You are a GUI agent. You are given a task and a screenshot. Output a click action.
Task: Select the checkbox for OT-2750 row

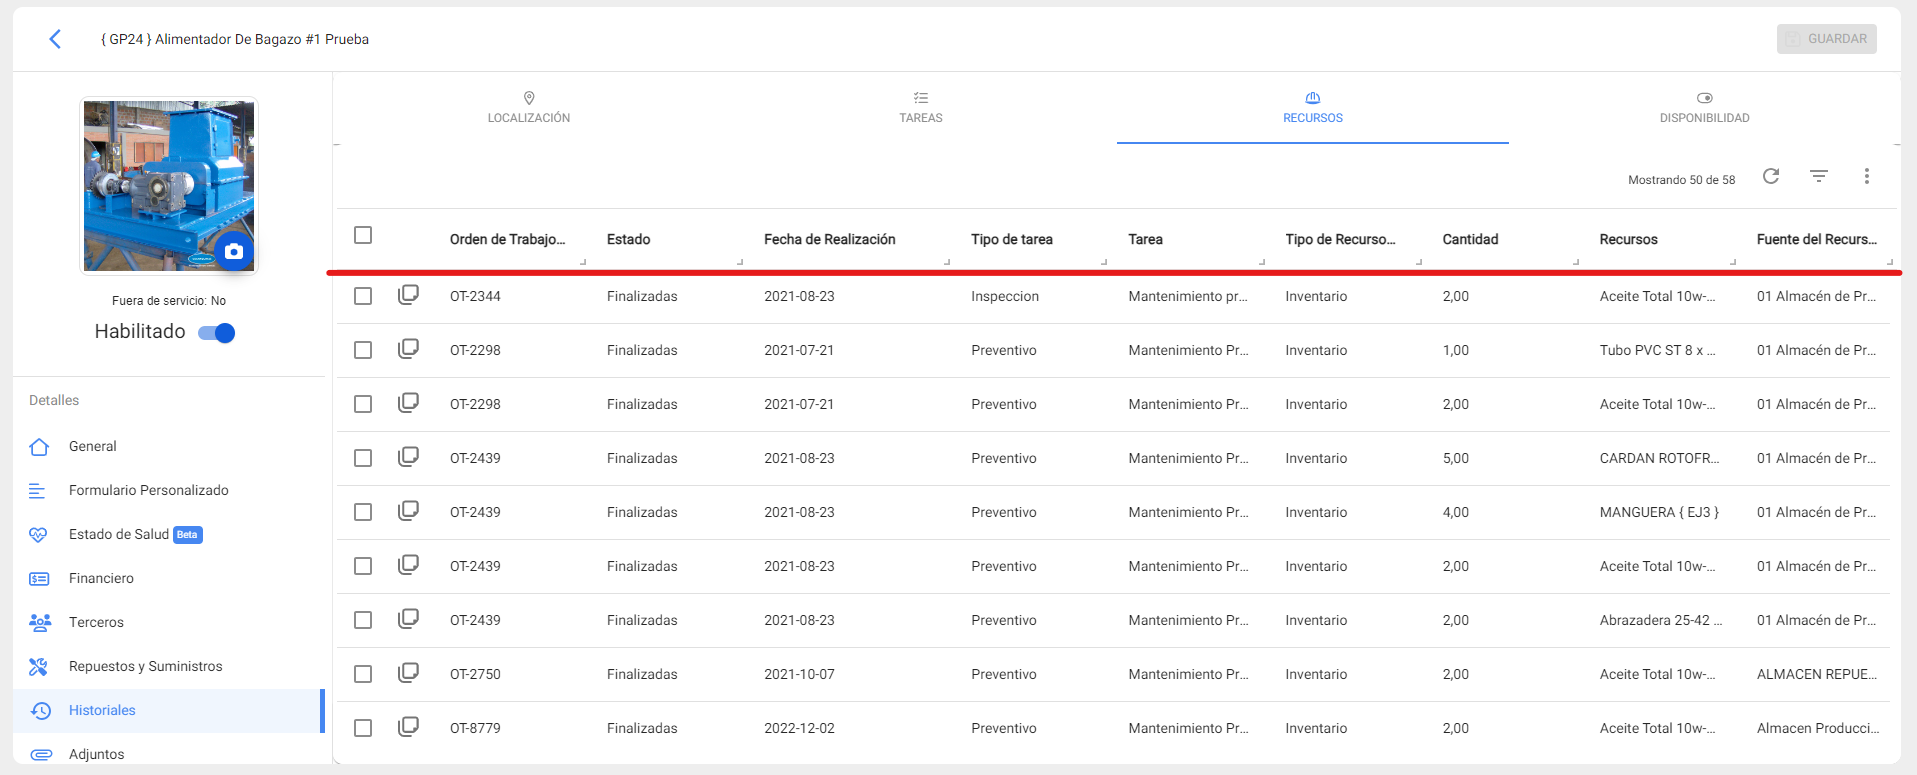tap(363, 674)
